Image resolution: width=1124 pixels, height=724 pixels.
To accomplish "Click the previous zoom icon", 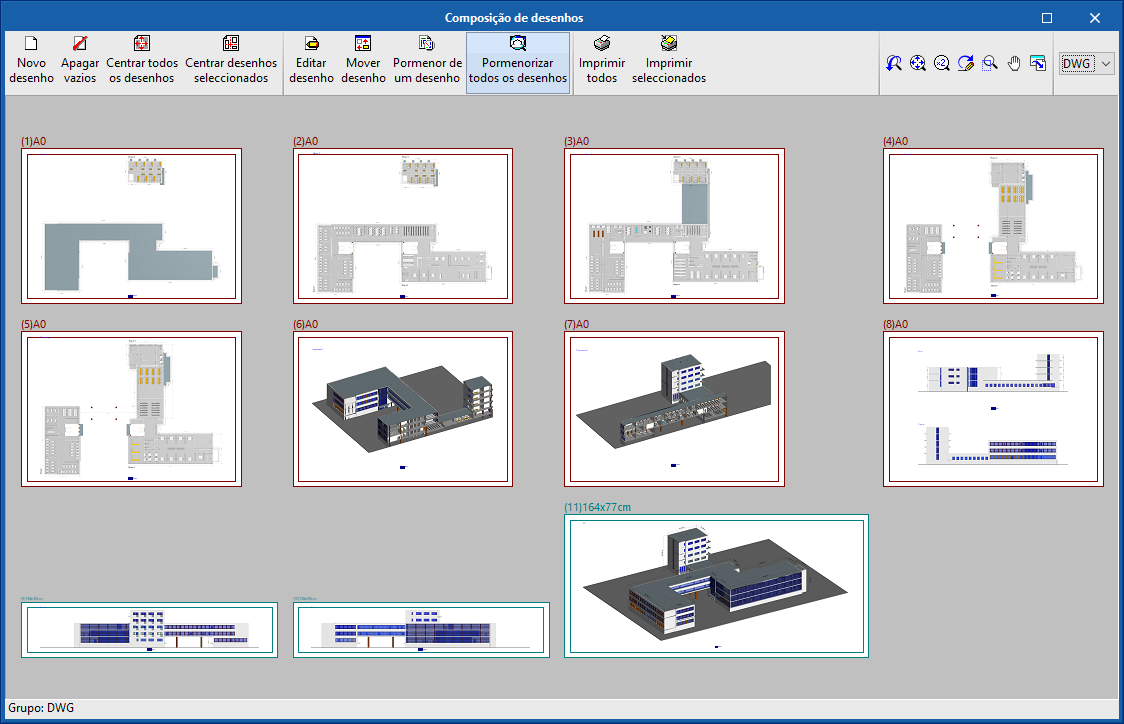I will 894,63.
